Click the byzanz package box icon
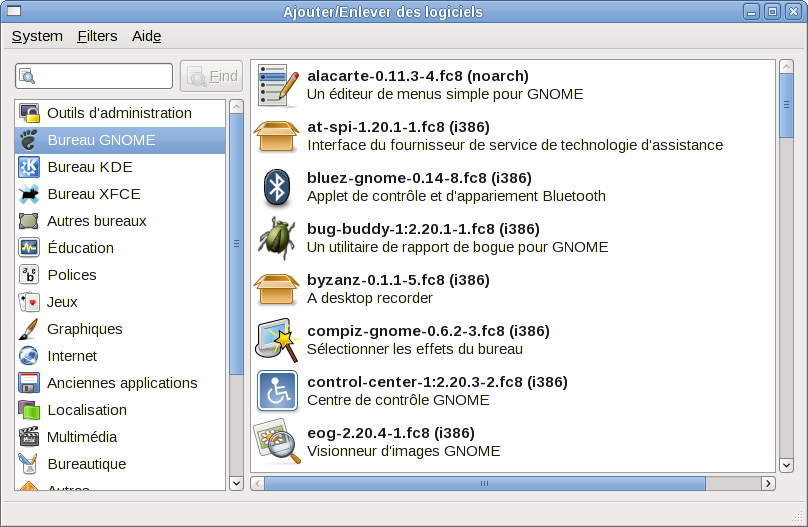The image size is (808, 527). pos(277,289)
